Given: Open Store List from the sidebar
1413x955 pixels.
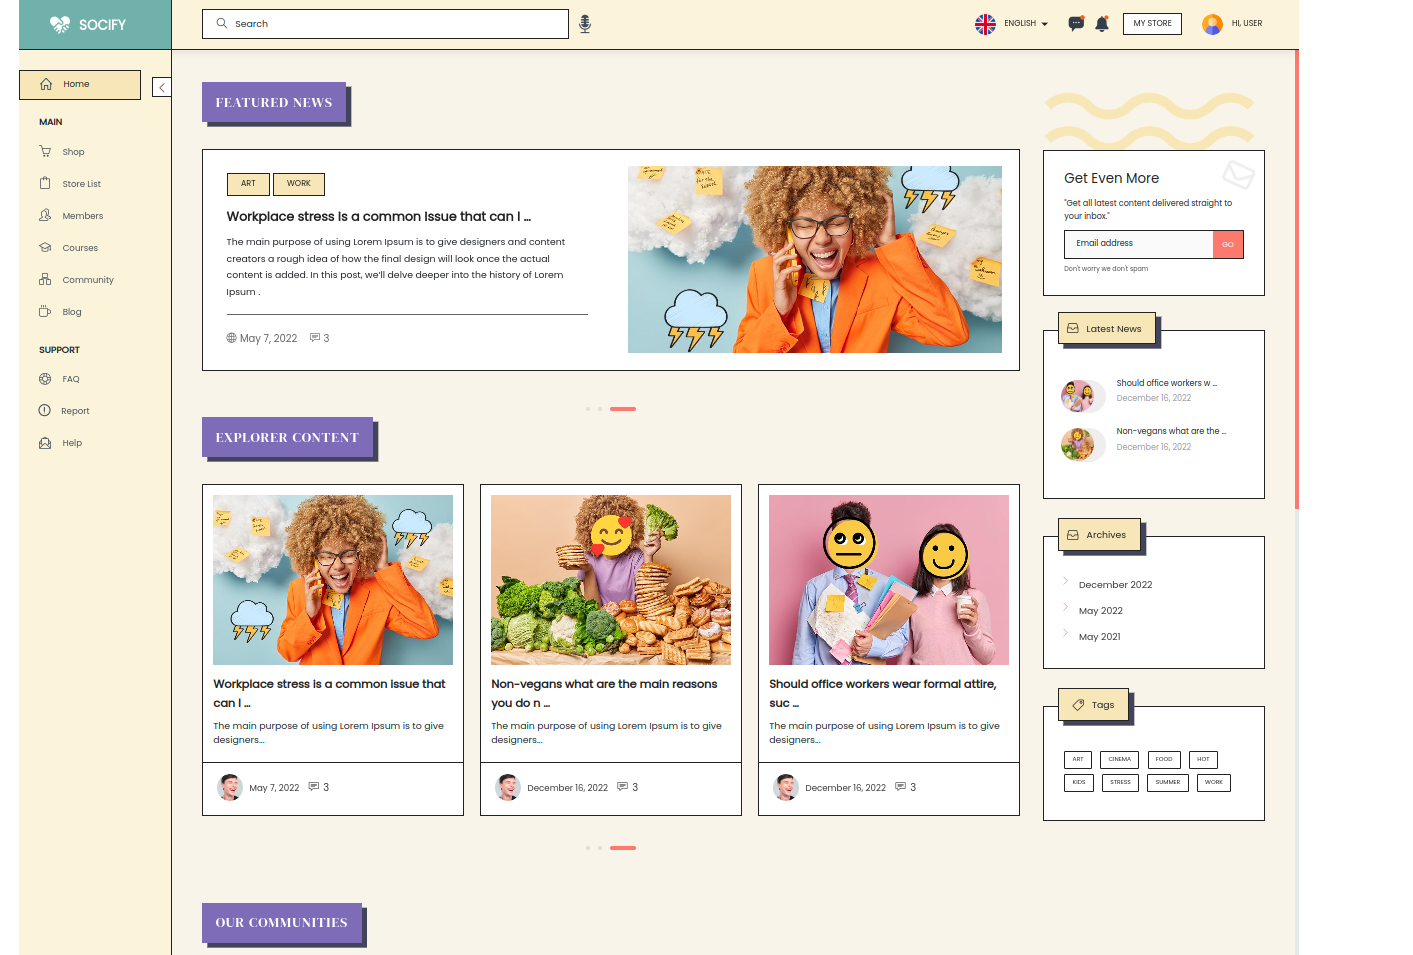Looking at the screenshot, I should pyautogui.click(x=45, y=183).
